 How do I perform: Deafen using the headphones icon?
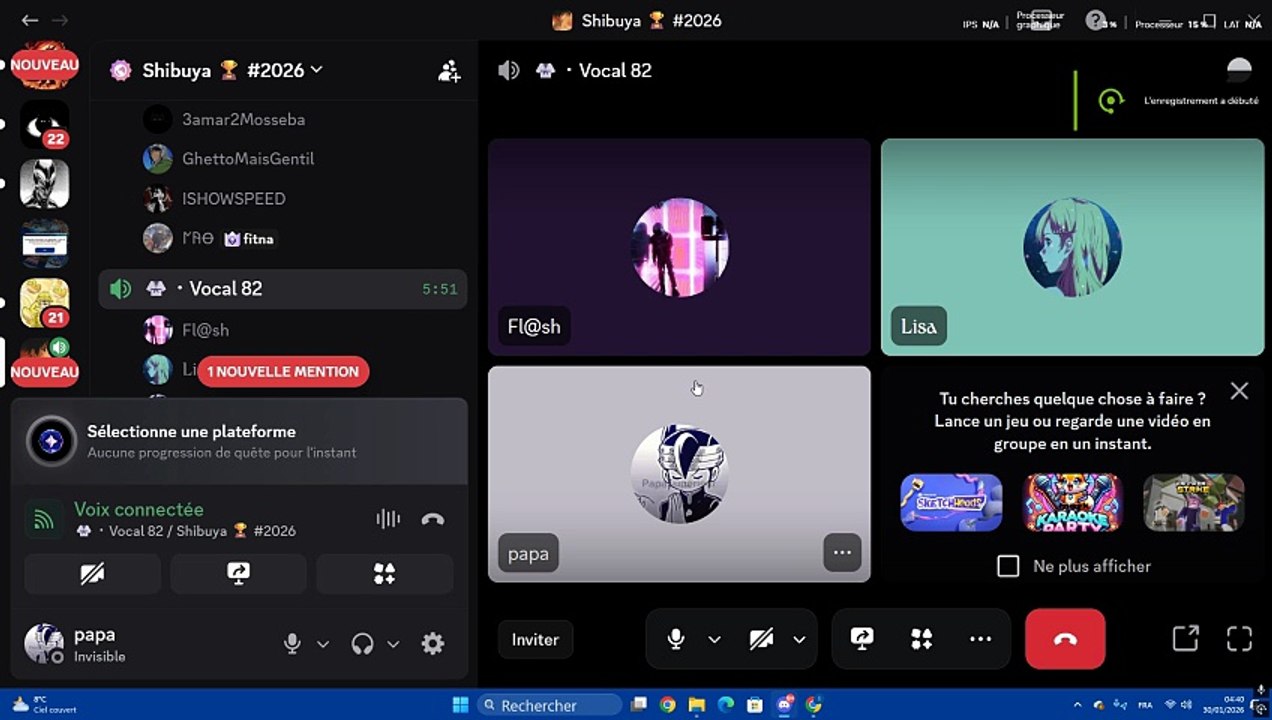[363, 644]
